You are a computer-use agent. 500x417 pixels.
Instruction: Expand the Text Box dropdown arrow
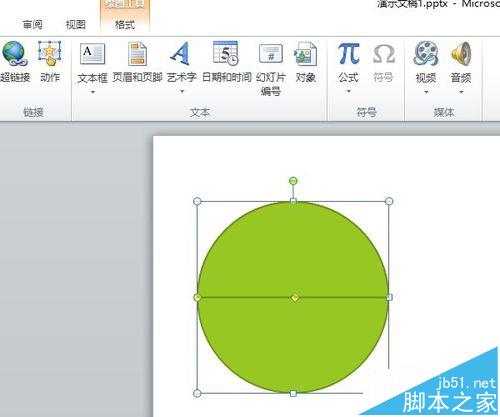[x=93, y=92]
